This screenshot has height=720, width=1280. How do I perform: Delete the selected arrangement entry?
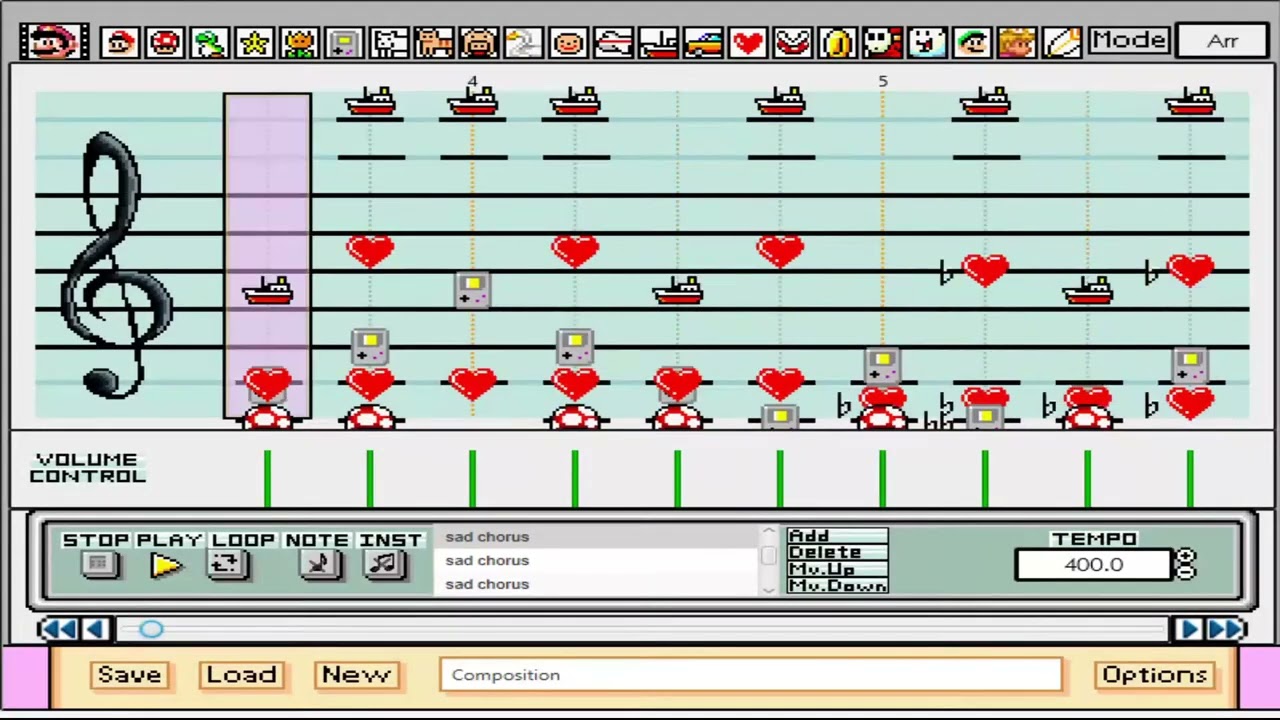(x=837, y=552)
